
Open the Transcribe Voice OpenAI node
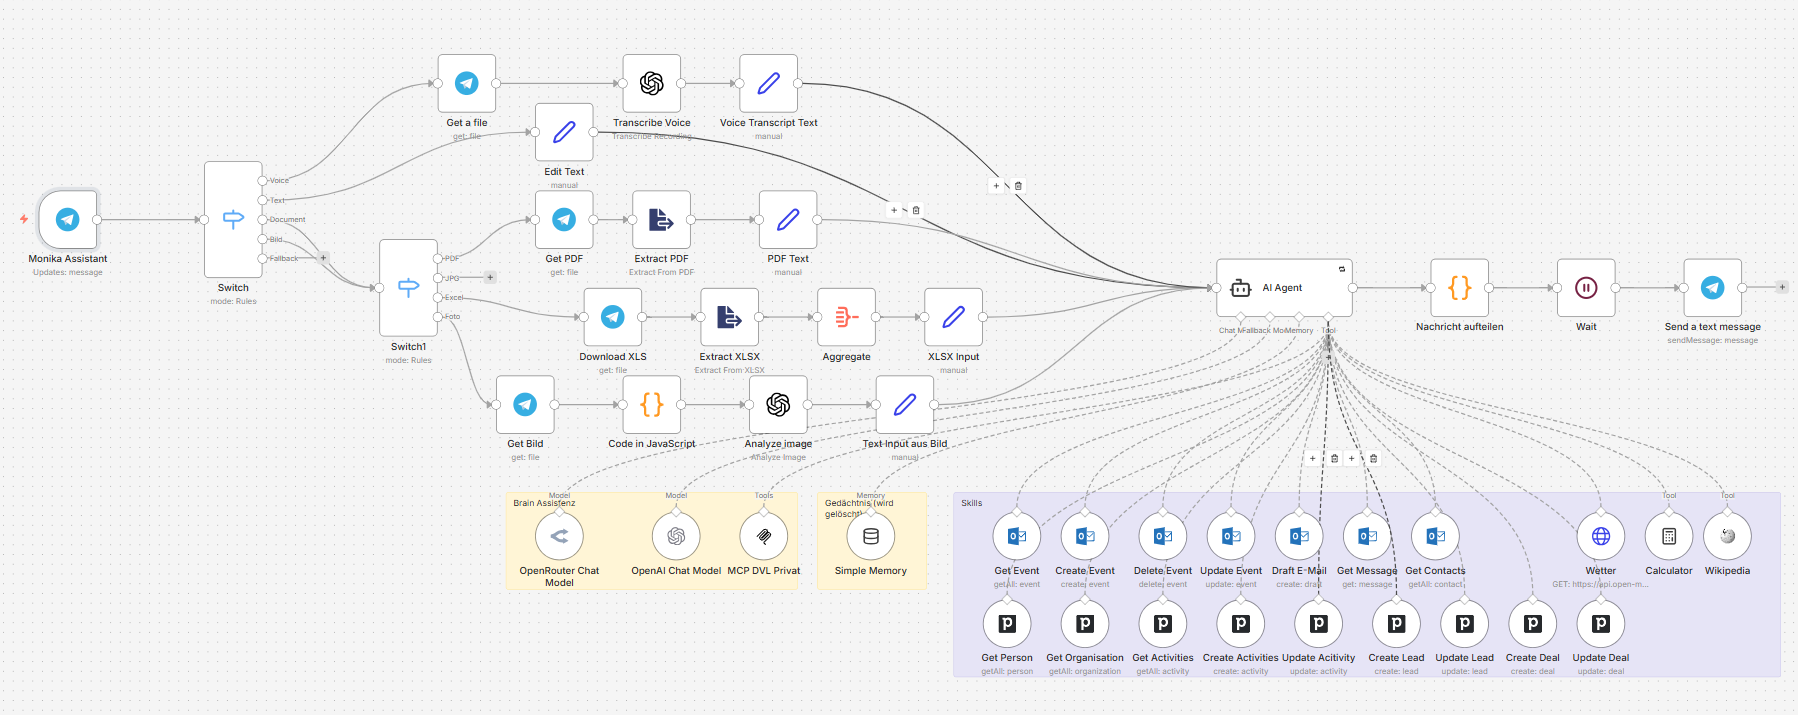click(x=652, y=84)
